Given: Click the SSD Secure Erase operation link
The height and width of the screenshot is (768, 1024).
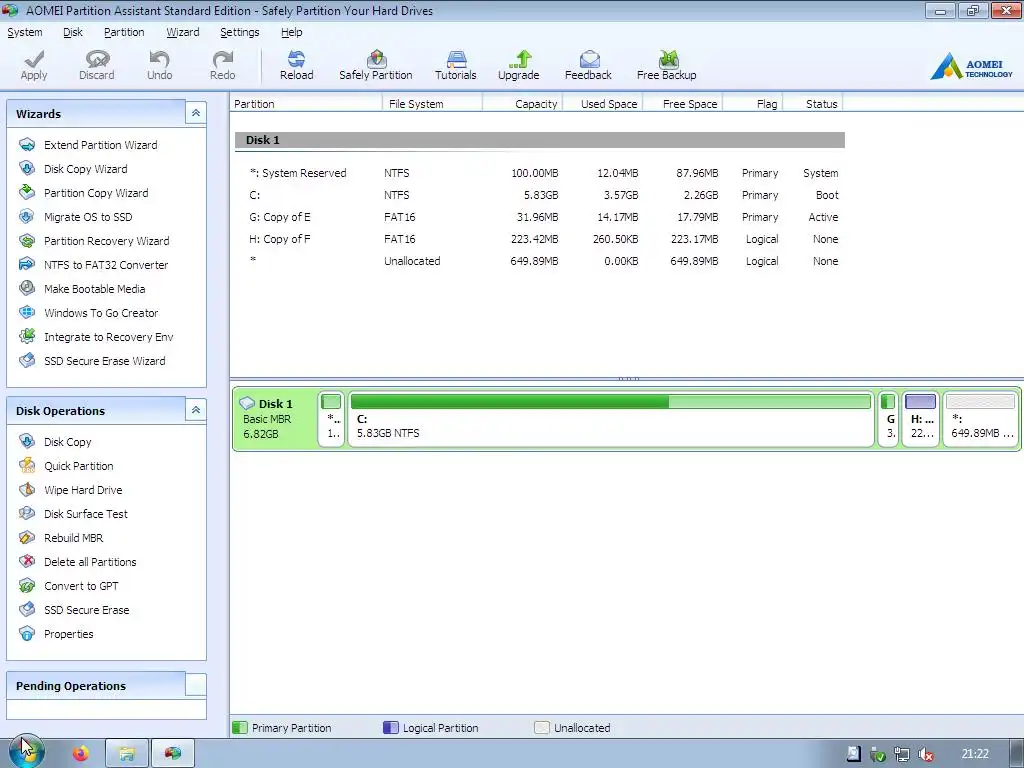Looking at the screenshot, I should click(87, 610).
